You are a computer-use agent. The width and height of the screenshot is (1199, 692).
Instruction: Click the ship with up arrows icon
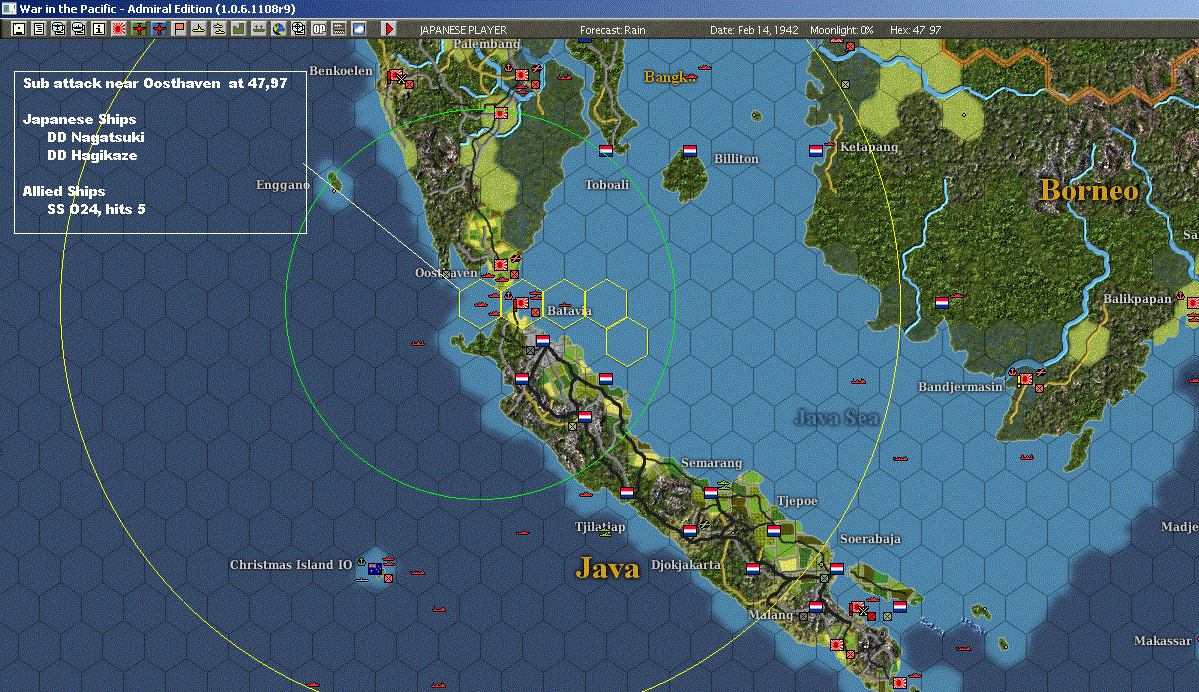[258, 29]
